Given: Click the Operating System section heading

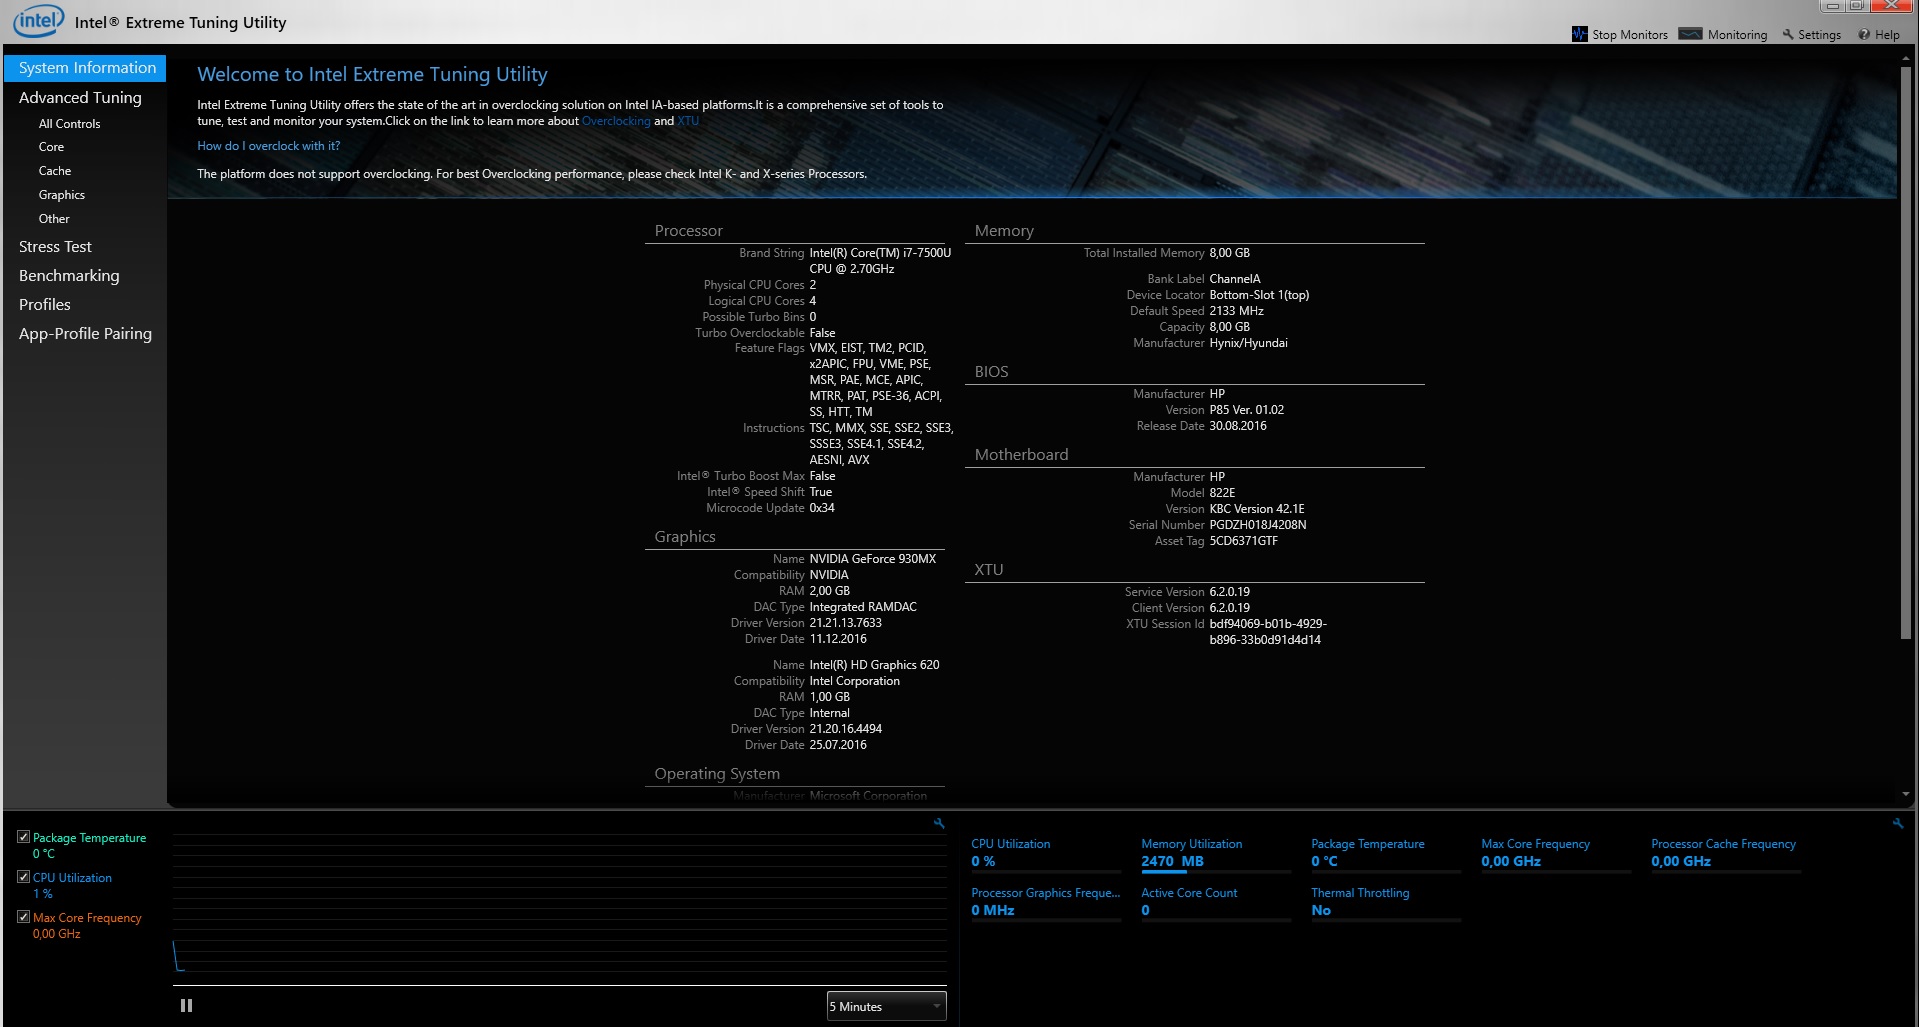Looking at the screenshot, I should point(717,774).
